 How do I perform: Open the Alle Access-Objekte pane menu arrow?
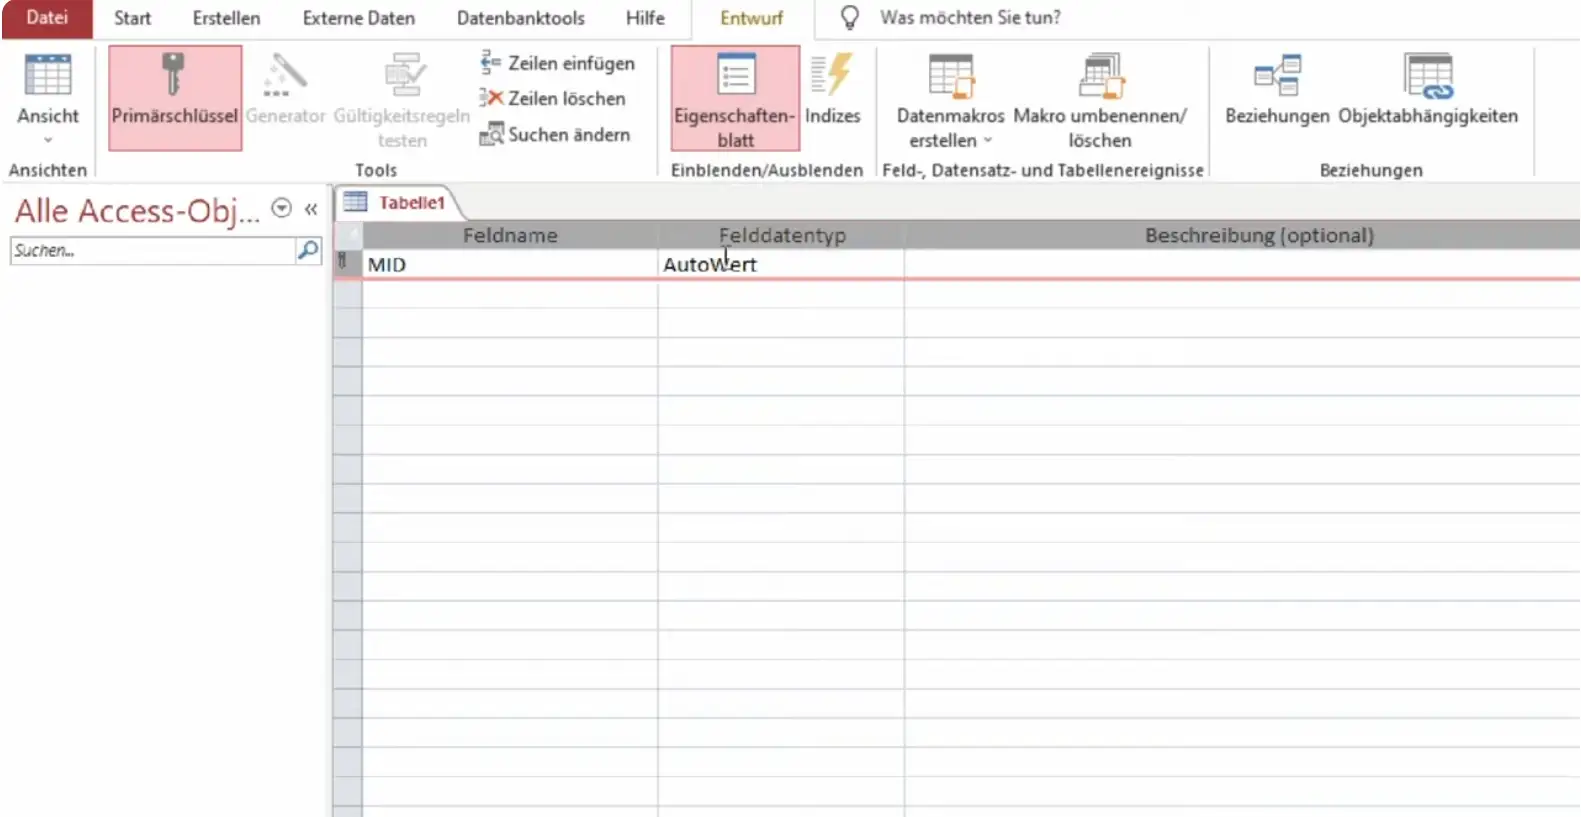(x=282, y=209)
